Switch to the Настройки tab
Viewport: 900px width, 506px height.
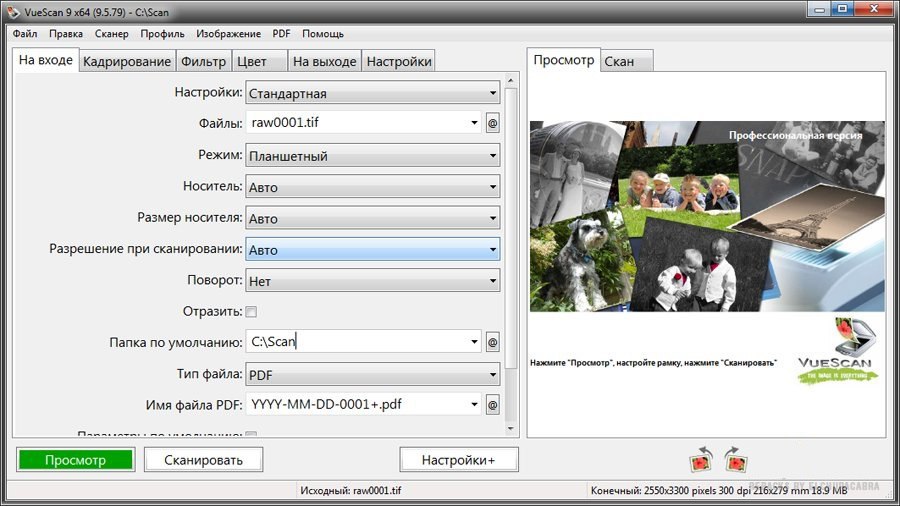[399, 61]
